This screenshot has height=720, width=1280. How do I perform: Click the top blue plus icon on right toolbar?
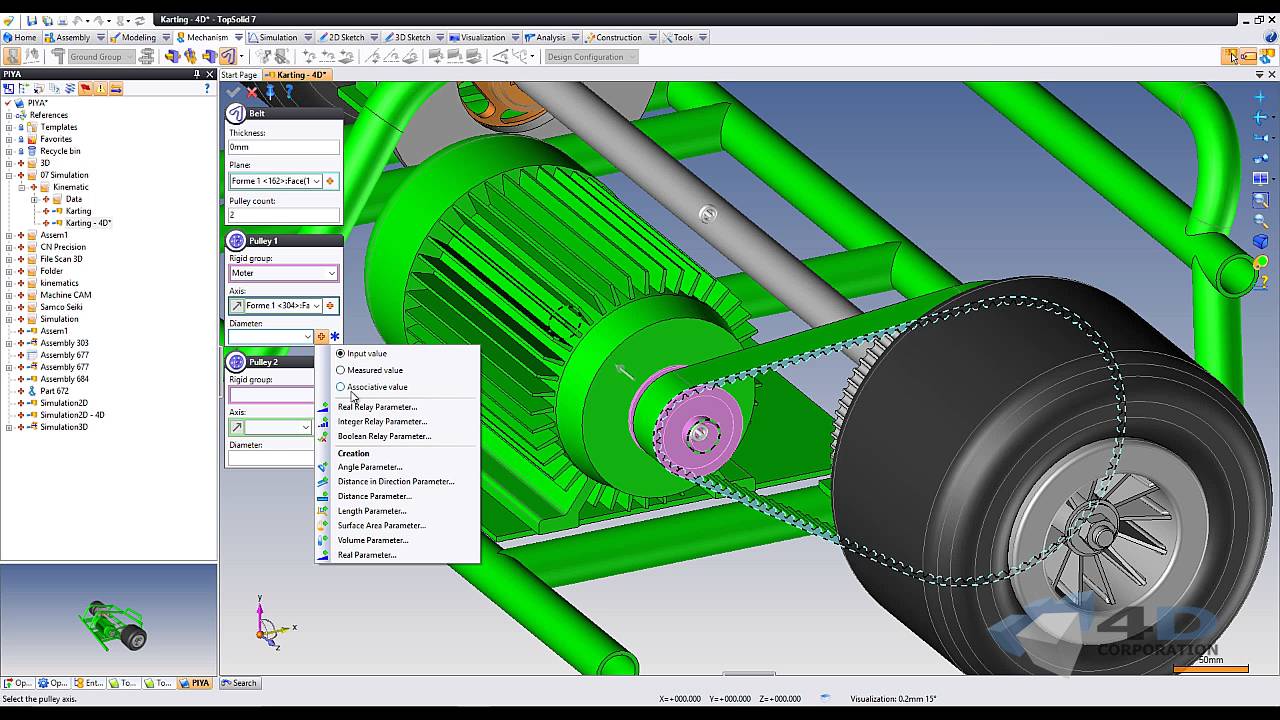coord(1260,97)
